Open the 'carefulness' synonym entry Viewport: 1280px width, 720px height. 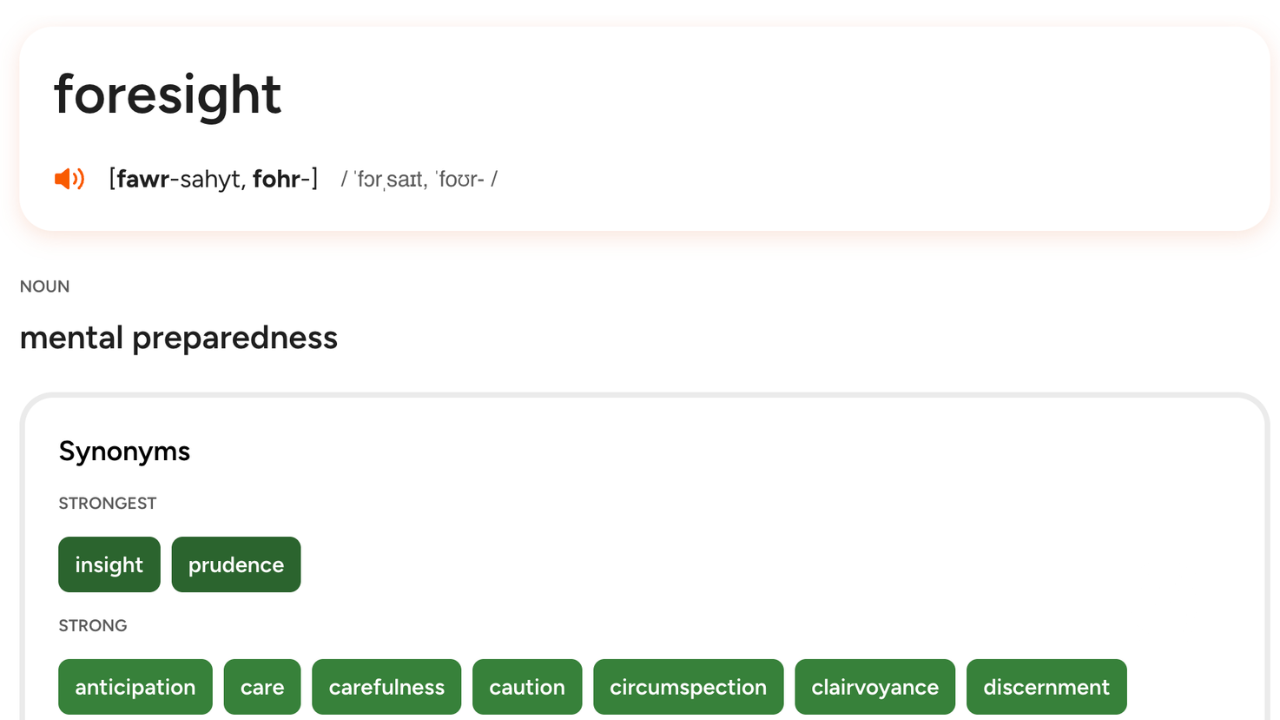point(386,687)
